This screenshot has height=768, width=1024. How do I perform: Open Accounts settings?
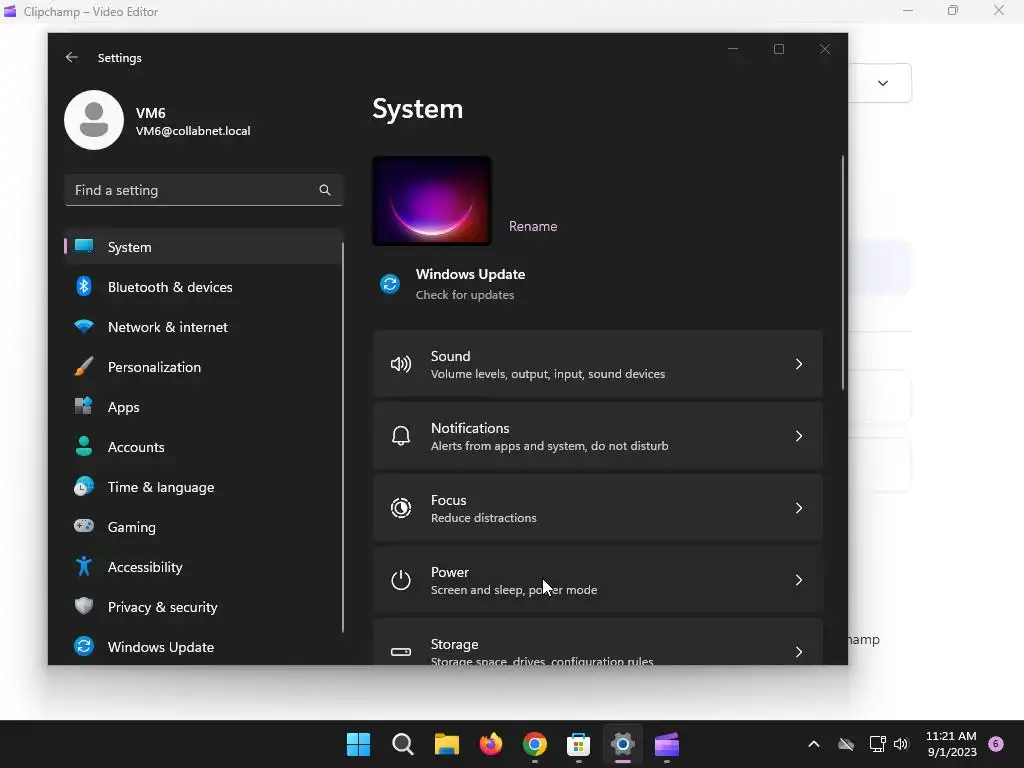tap(204, 447)
